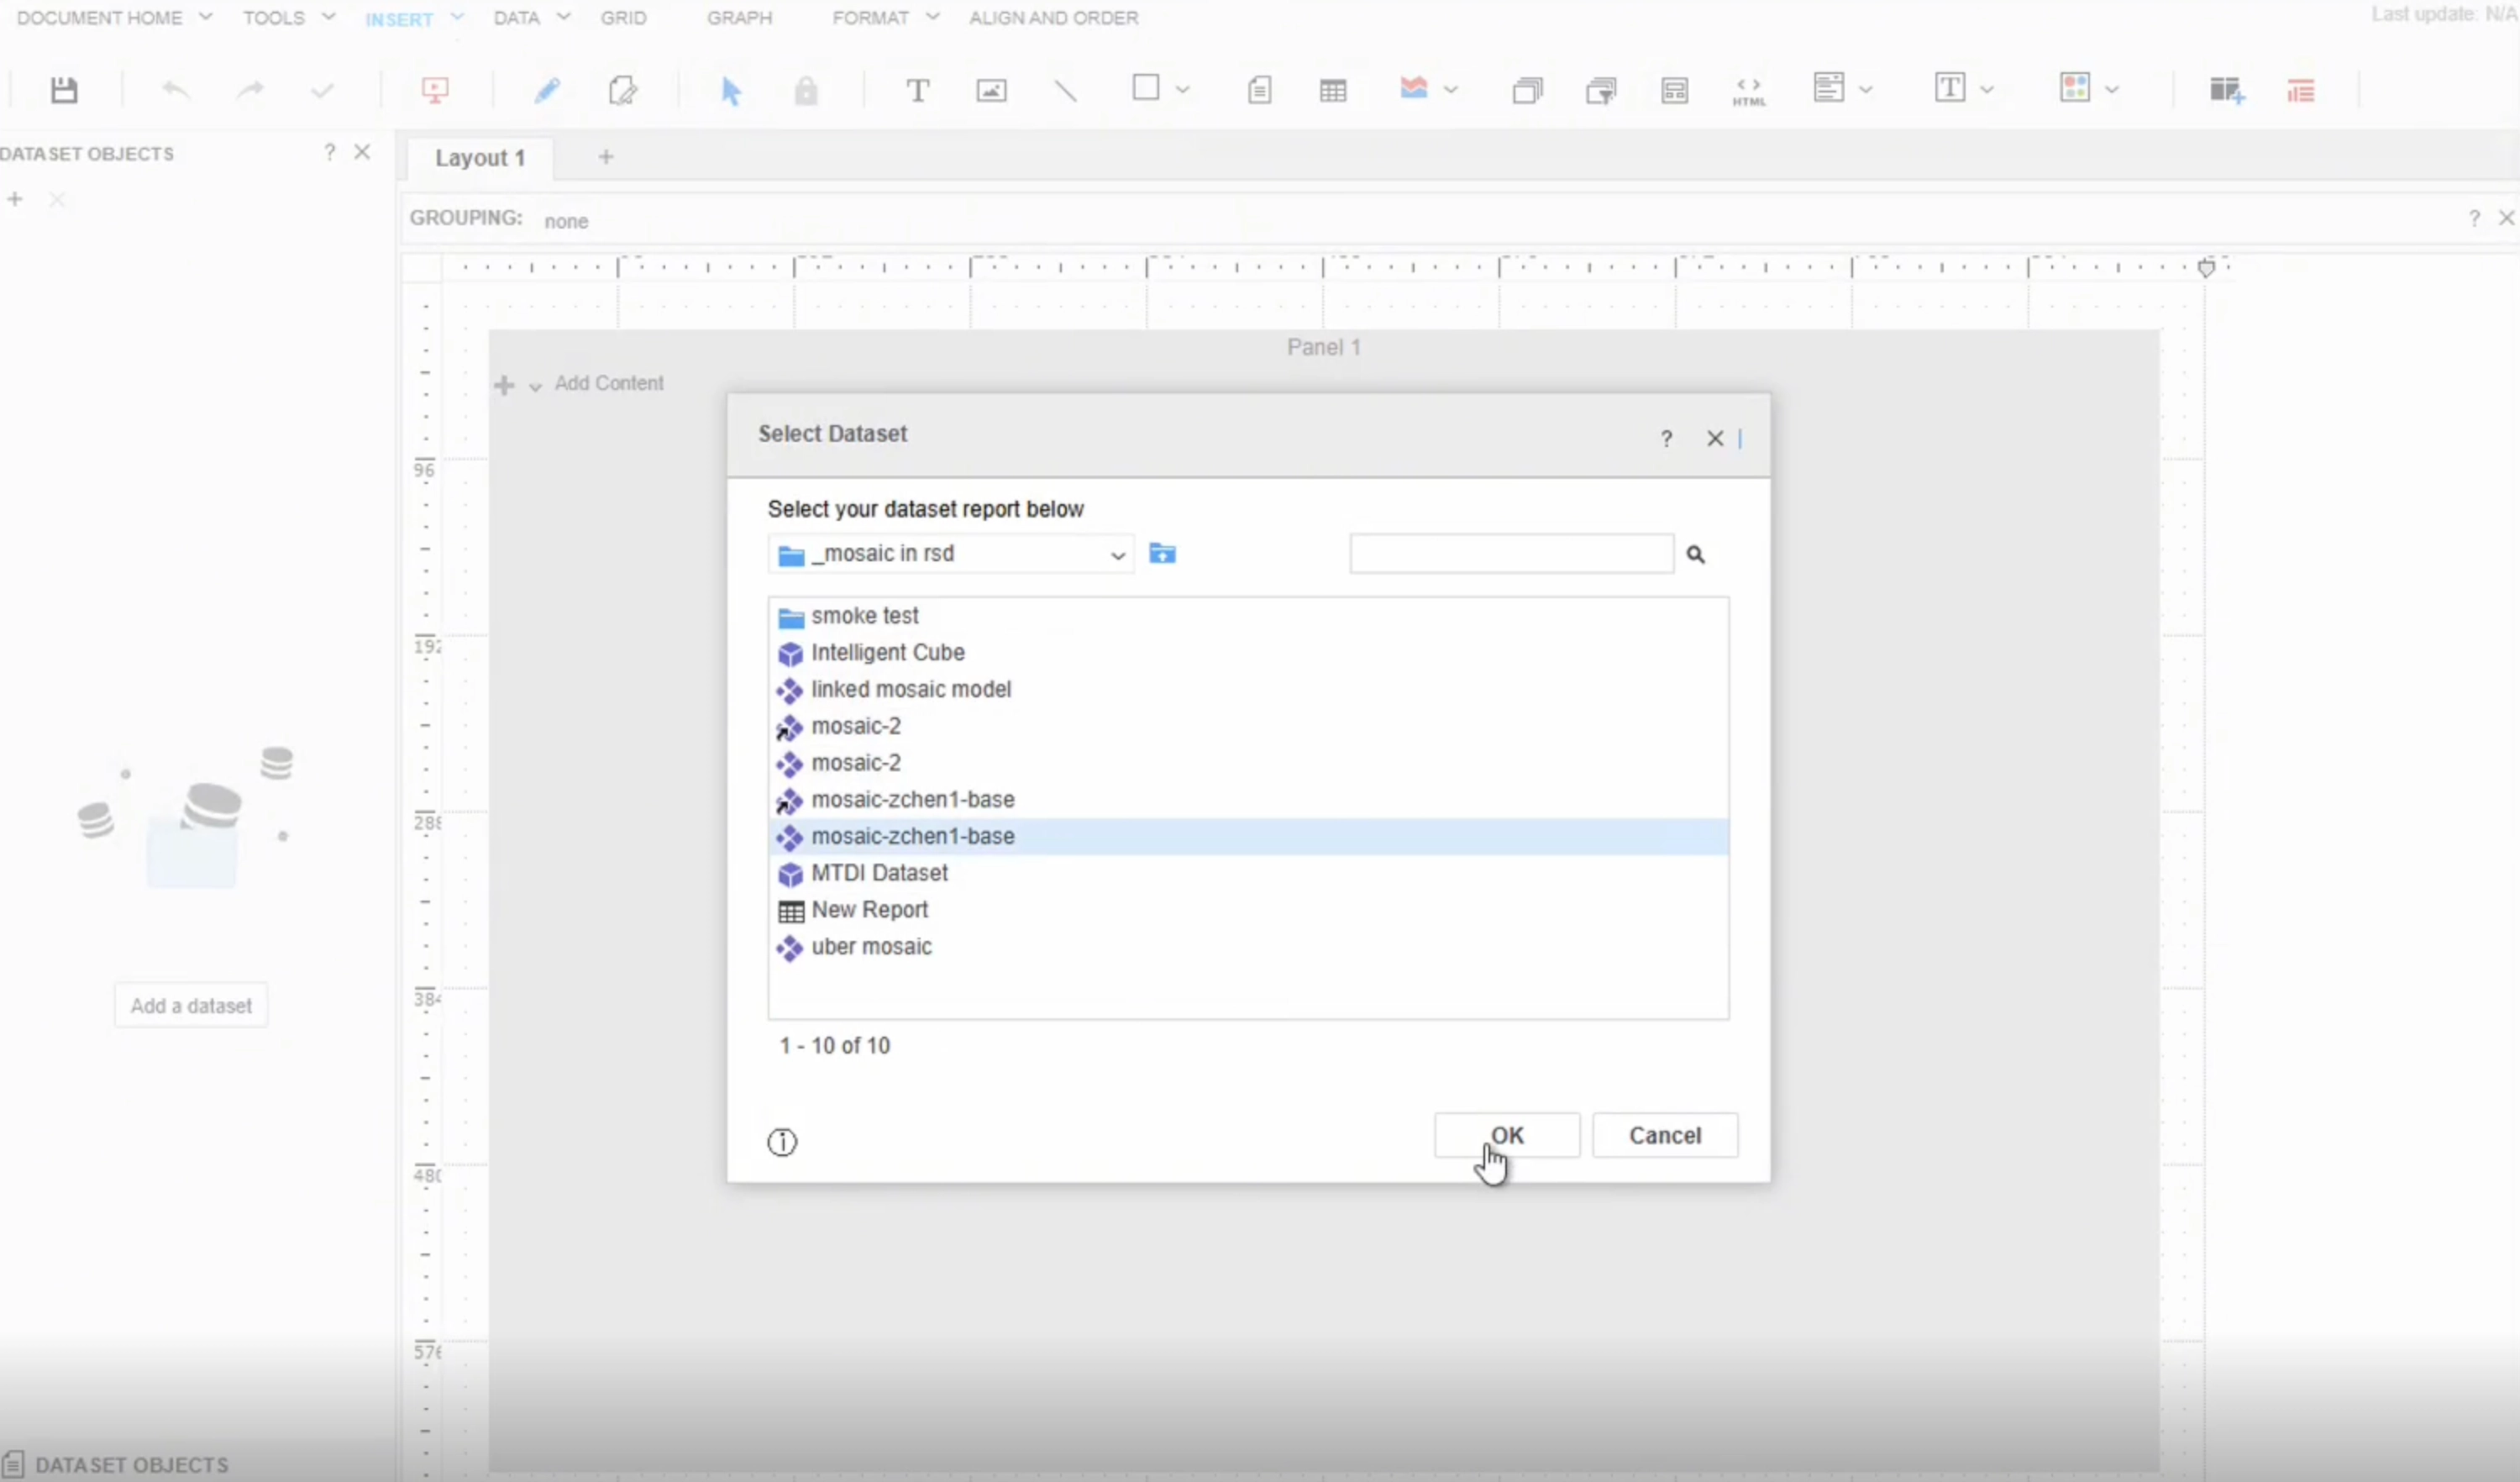Screen dimensions: 2520x1482
Task: Select the uber mosaic dataset
Action: click(x=871, y=946)
